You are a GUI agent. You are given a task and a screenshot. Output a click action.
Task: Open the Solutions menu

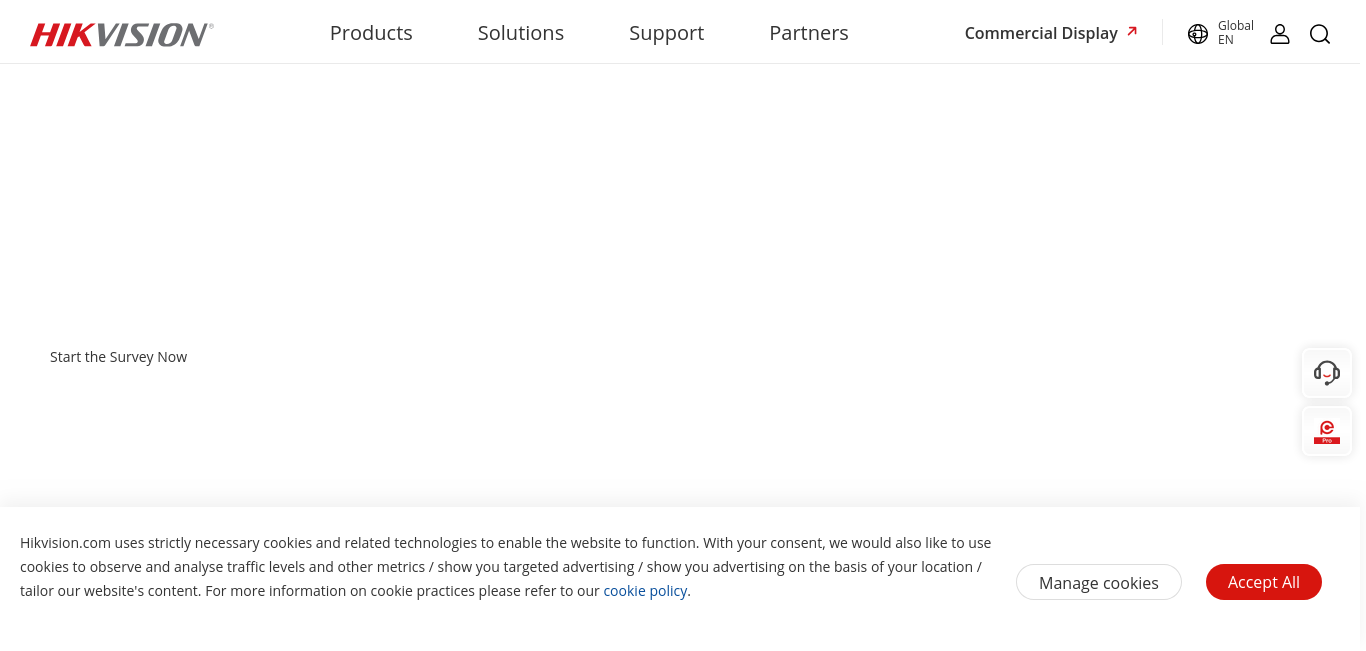[x=521, y=33]
